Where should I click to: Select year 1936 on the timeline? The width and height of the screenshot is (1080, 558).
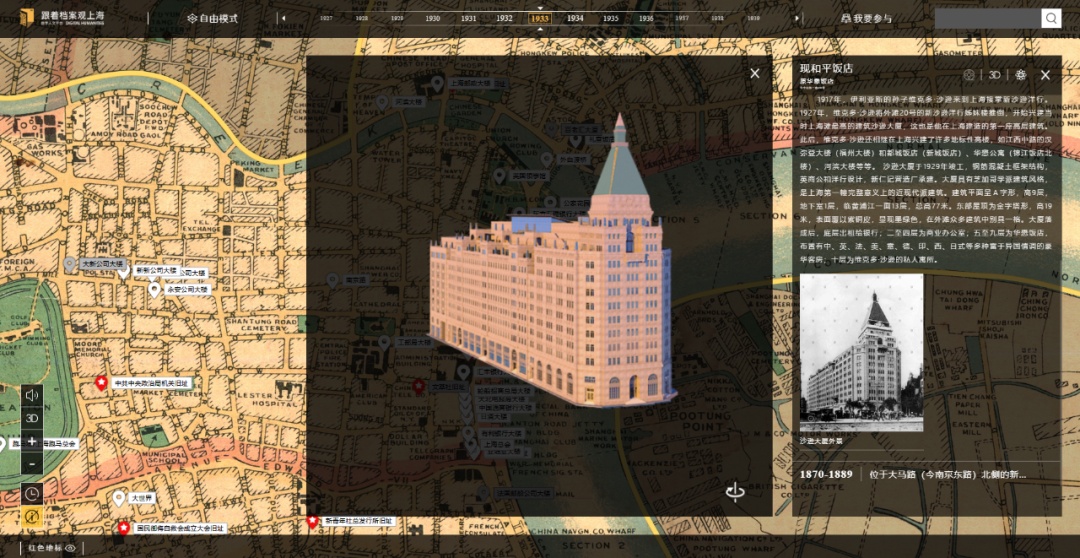point(646,19)
